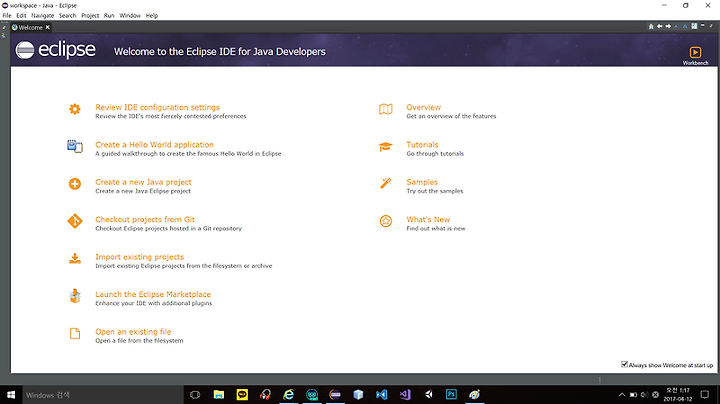This screenshot has width=720, height=404.
Task: Show hidden tray icons with the chevron
Action: coord(621,395)
